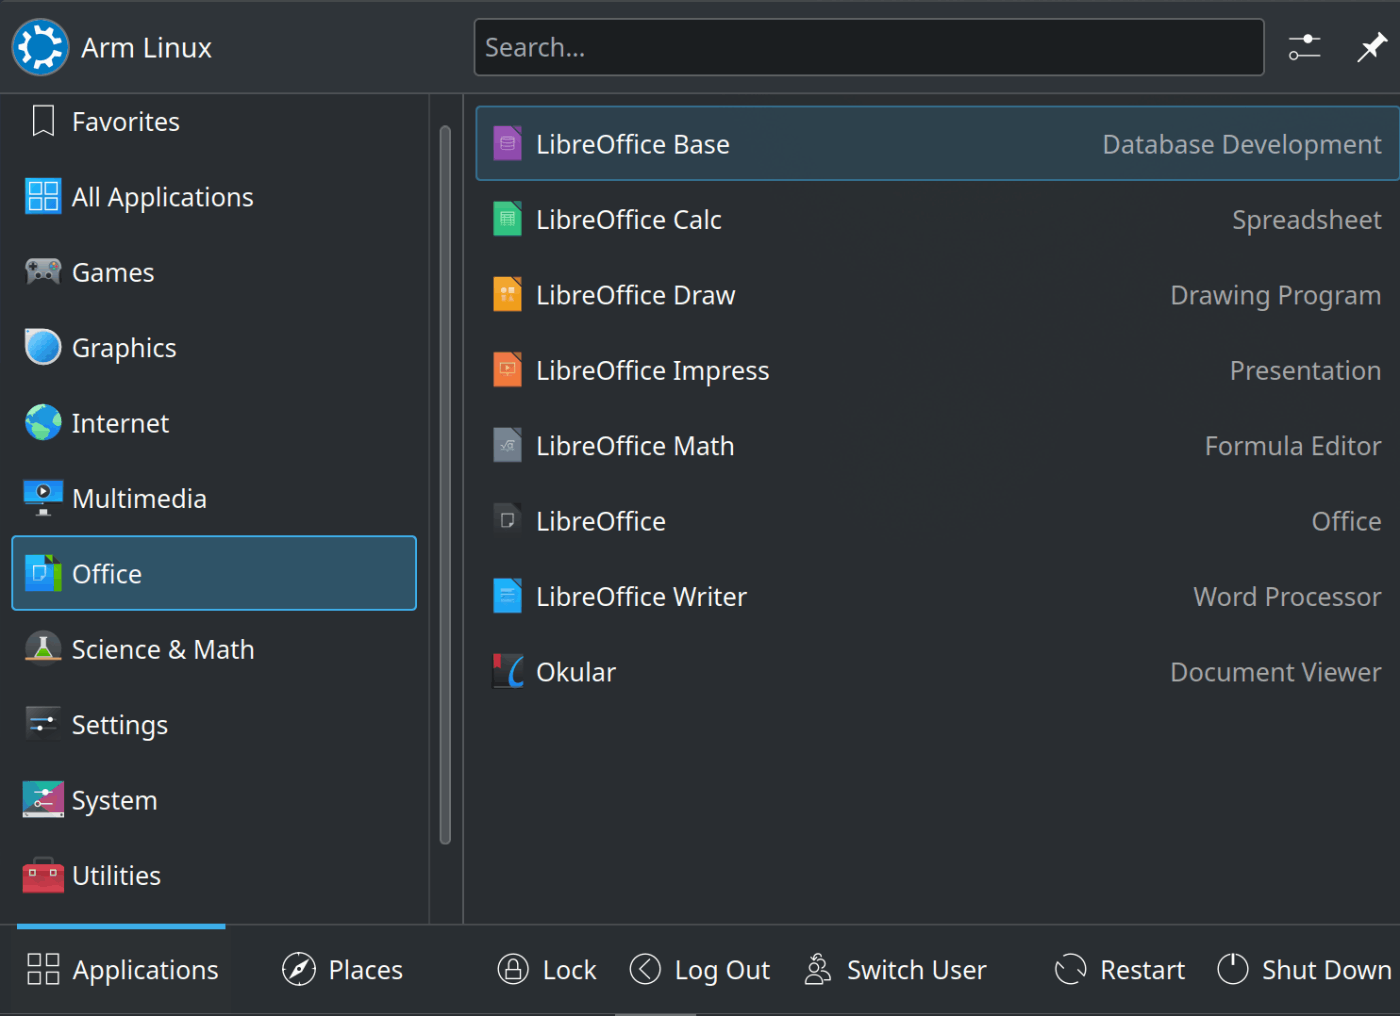Launch LibreOffice Writer entry
The width and height of the screenshot is (1400, 1016).
tap(937, 596)
